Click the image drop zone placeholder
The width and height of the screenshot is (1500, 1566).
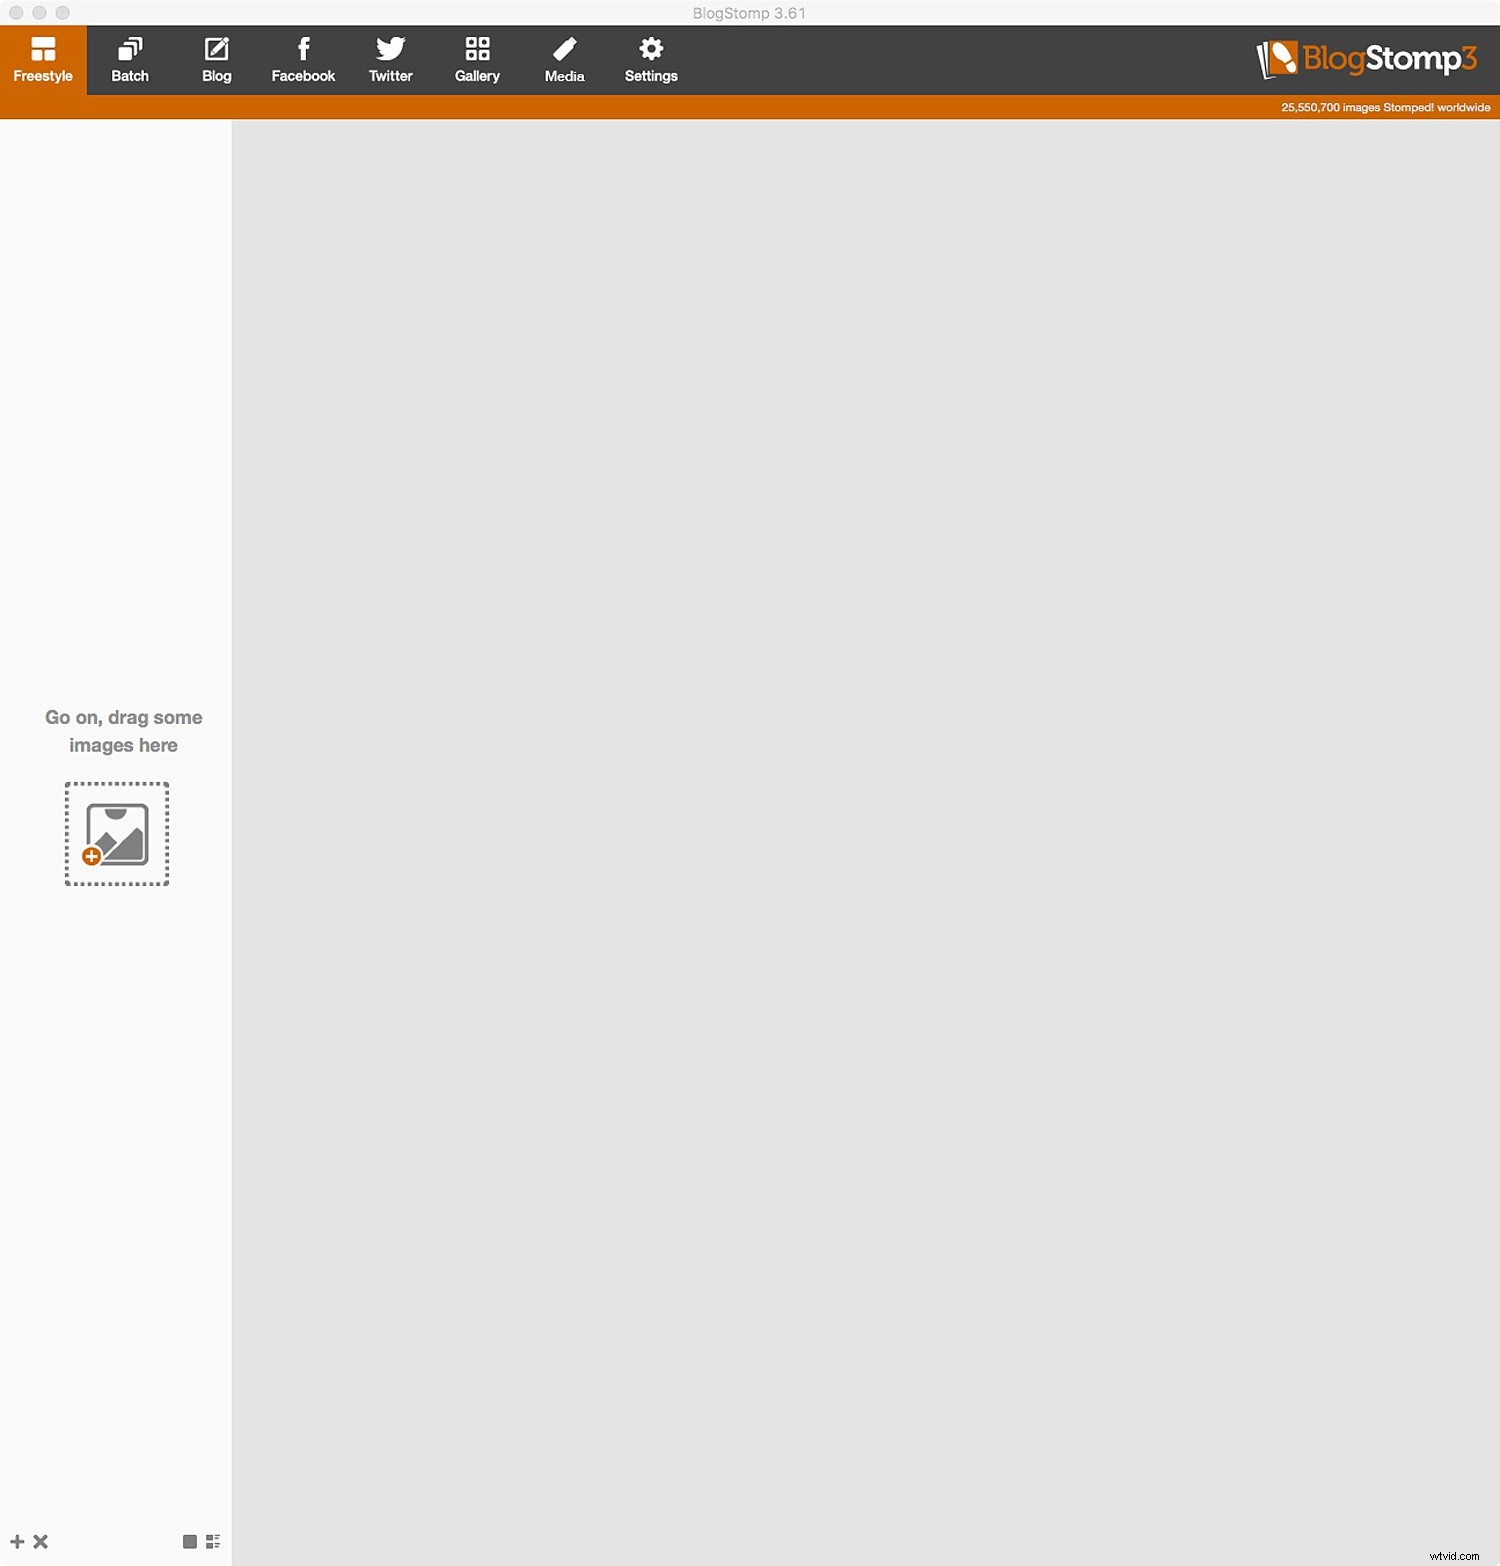pos(116,833)
